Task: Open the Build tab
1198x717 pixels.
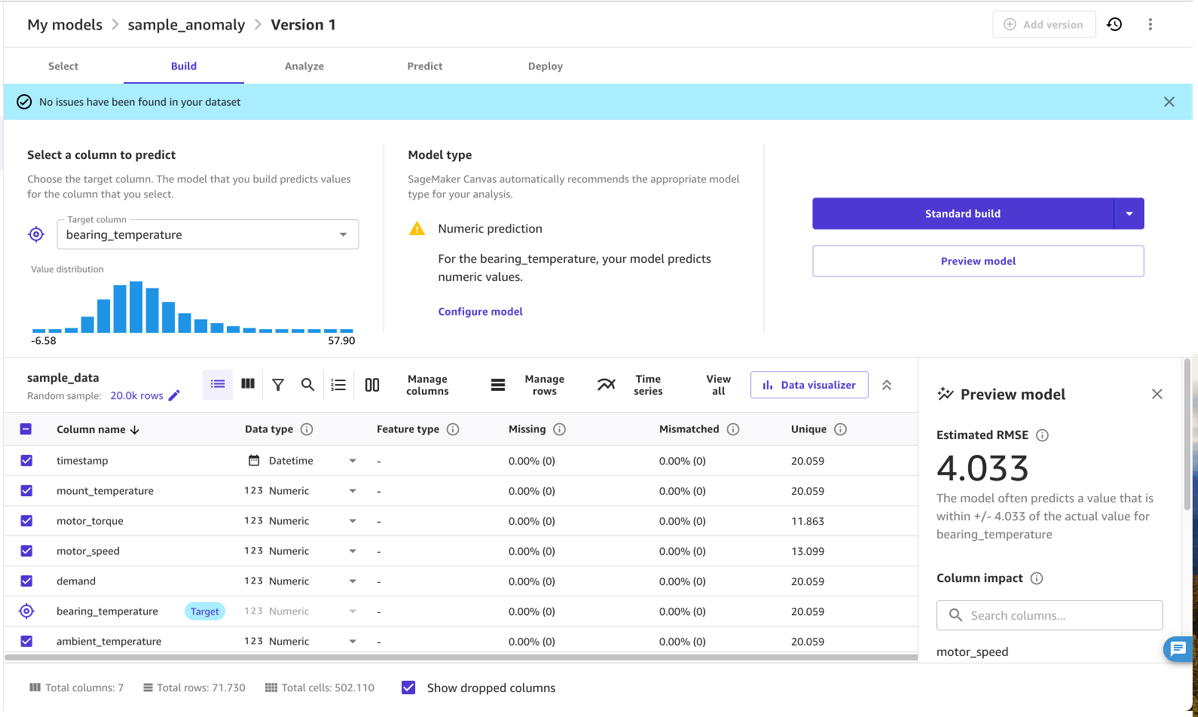Action: [183, 67]
